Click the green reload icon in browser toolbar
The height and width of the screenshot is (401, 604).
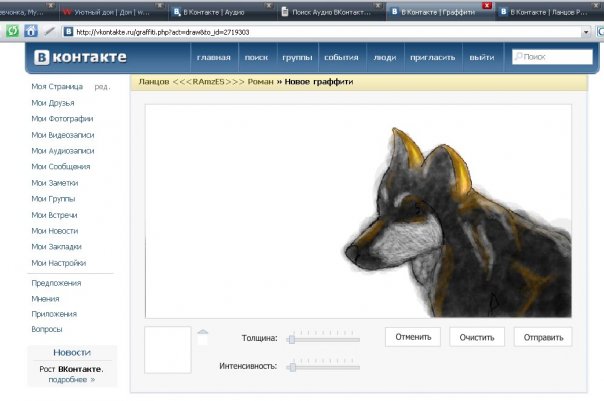(x=13, y=31)
